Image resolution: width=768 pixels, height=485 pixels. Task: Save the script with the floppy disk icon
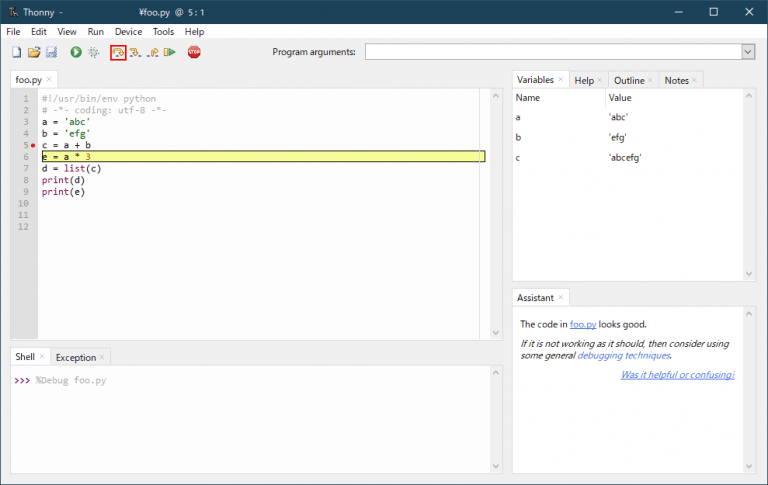[51, 52]
